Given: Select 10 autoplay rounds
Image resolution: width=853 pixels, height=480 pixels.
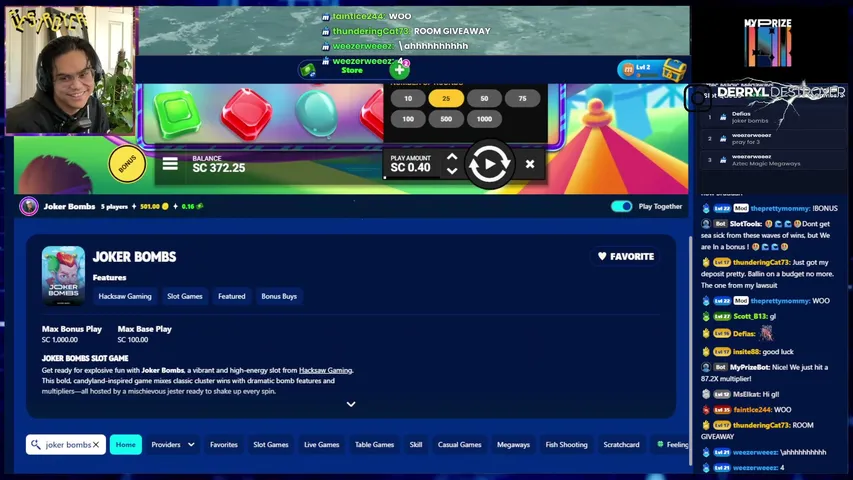Looking at the screenshot, I should tap(408, 99).
